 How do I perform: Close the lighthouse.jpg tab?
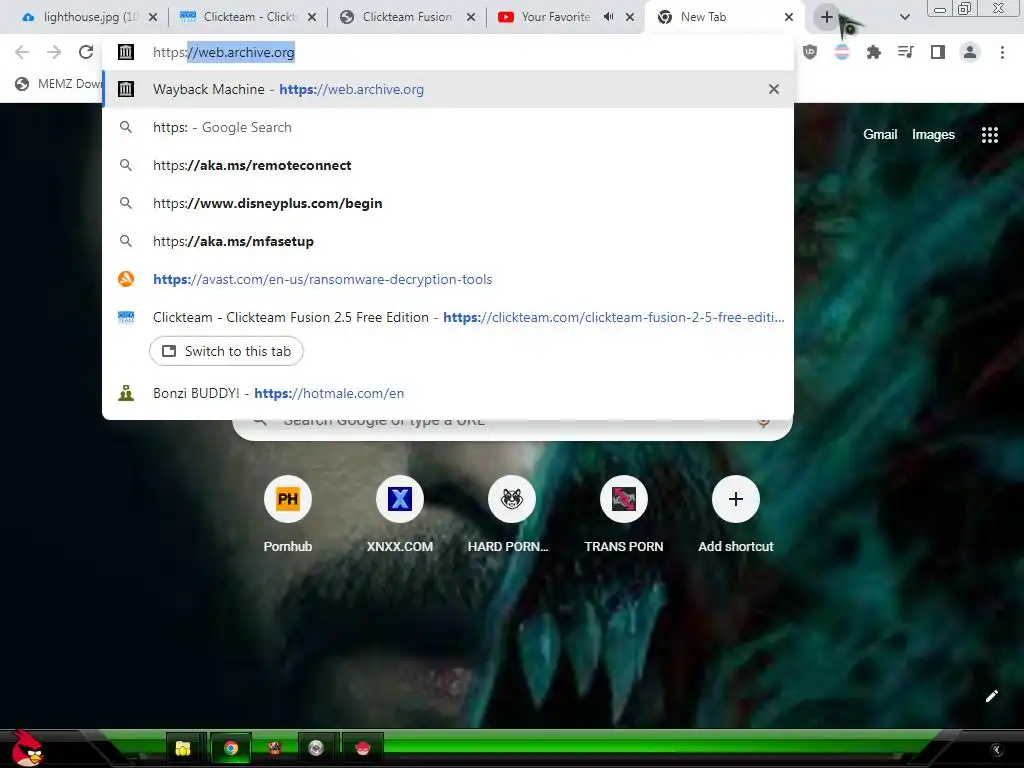pos(153,17)
